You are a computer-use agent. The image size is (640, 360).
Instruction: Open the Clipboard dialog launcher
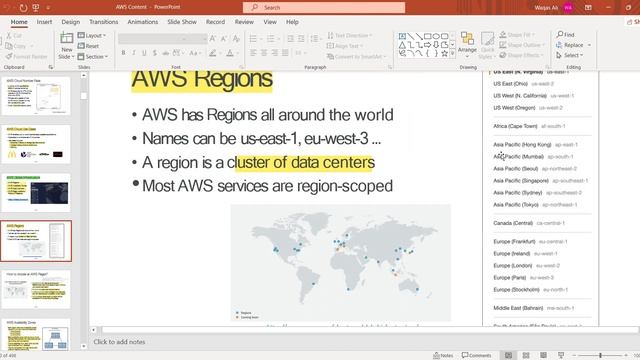(x=51, y=67)
